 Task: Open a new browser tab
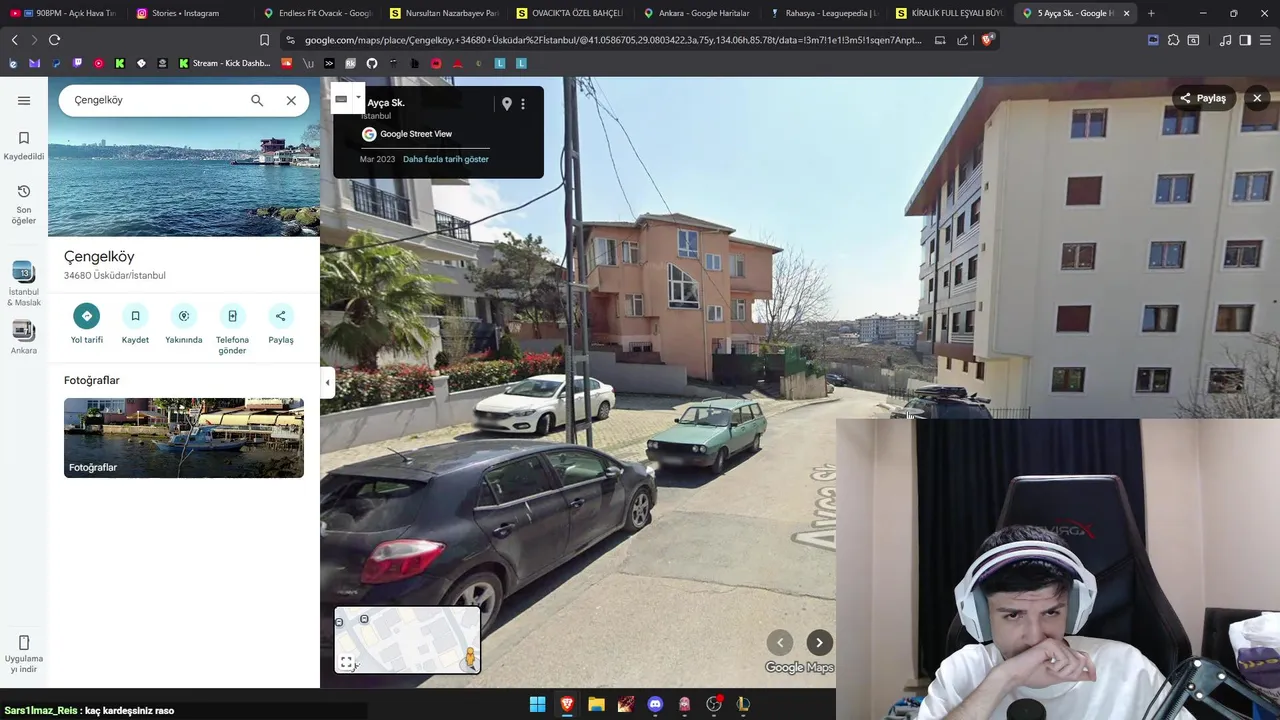[1151, 13]
